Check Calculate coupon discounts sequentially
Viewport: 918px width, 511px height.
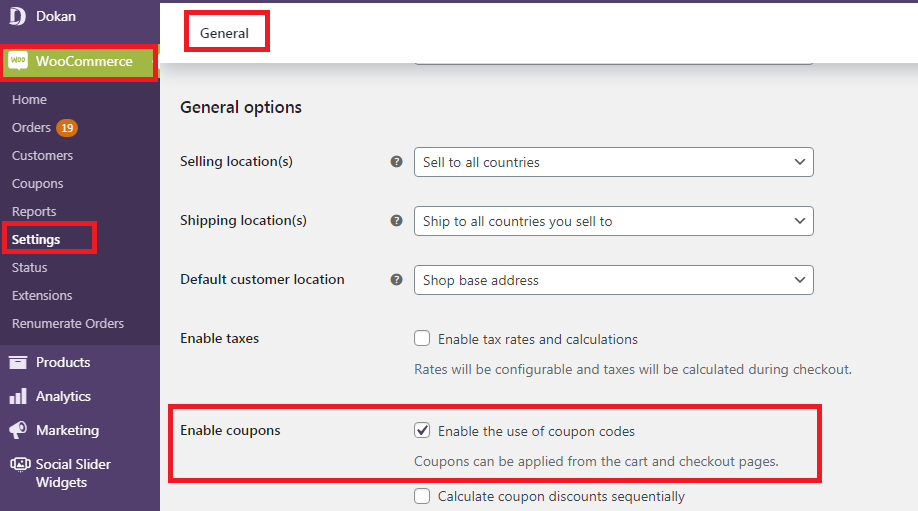422,496
